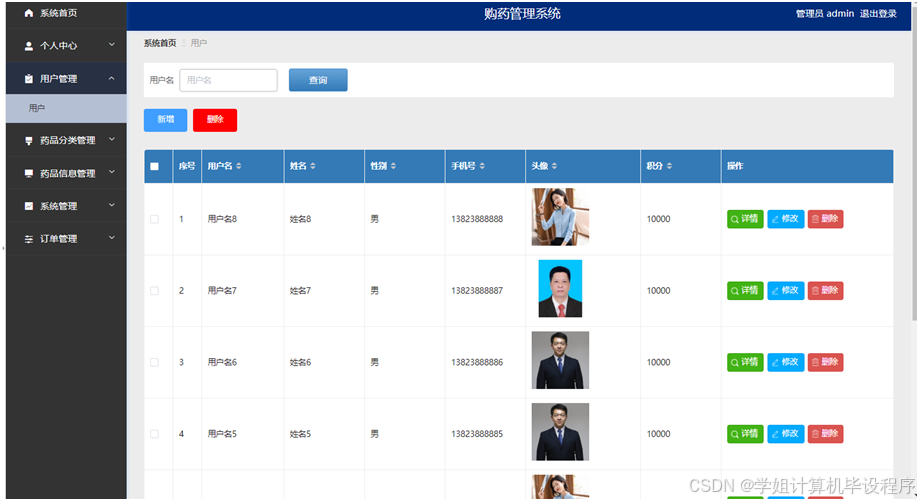Click 删除 for 用户名5 row

(825, 434)
